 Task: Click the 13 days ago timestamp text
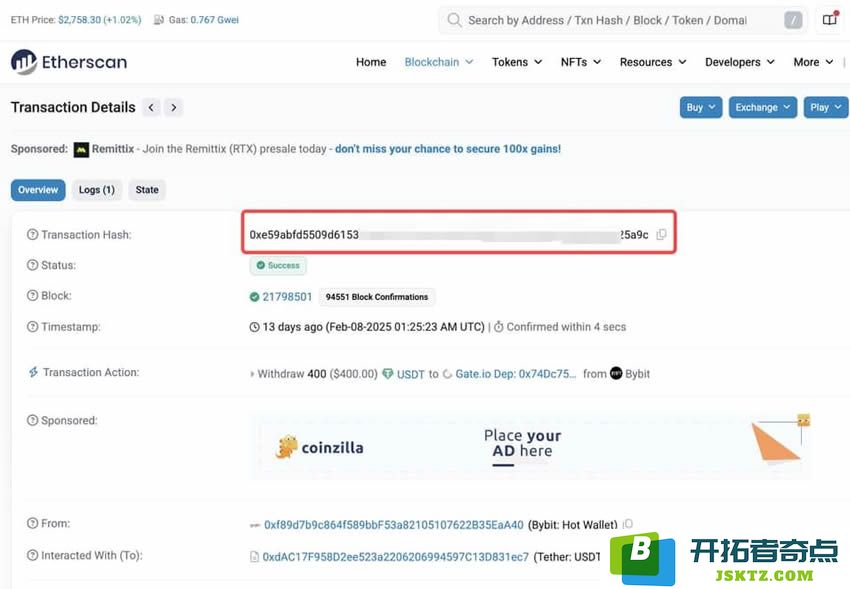click(x=373, y=327)
